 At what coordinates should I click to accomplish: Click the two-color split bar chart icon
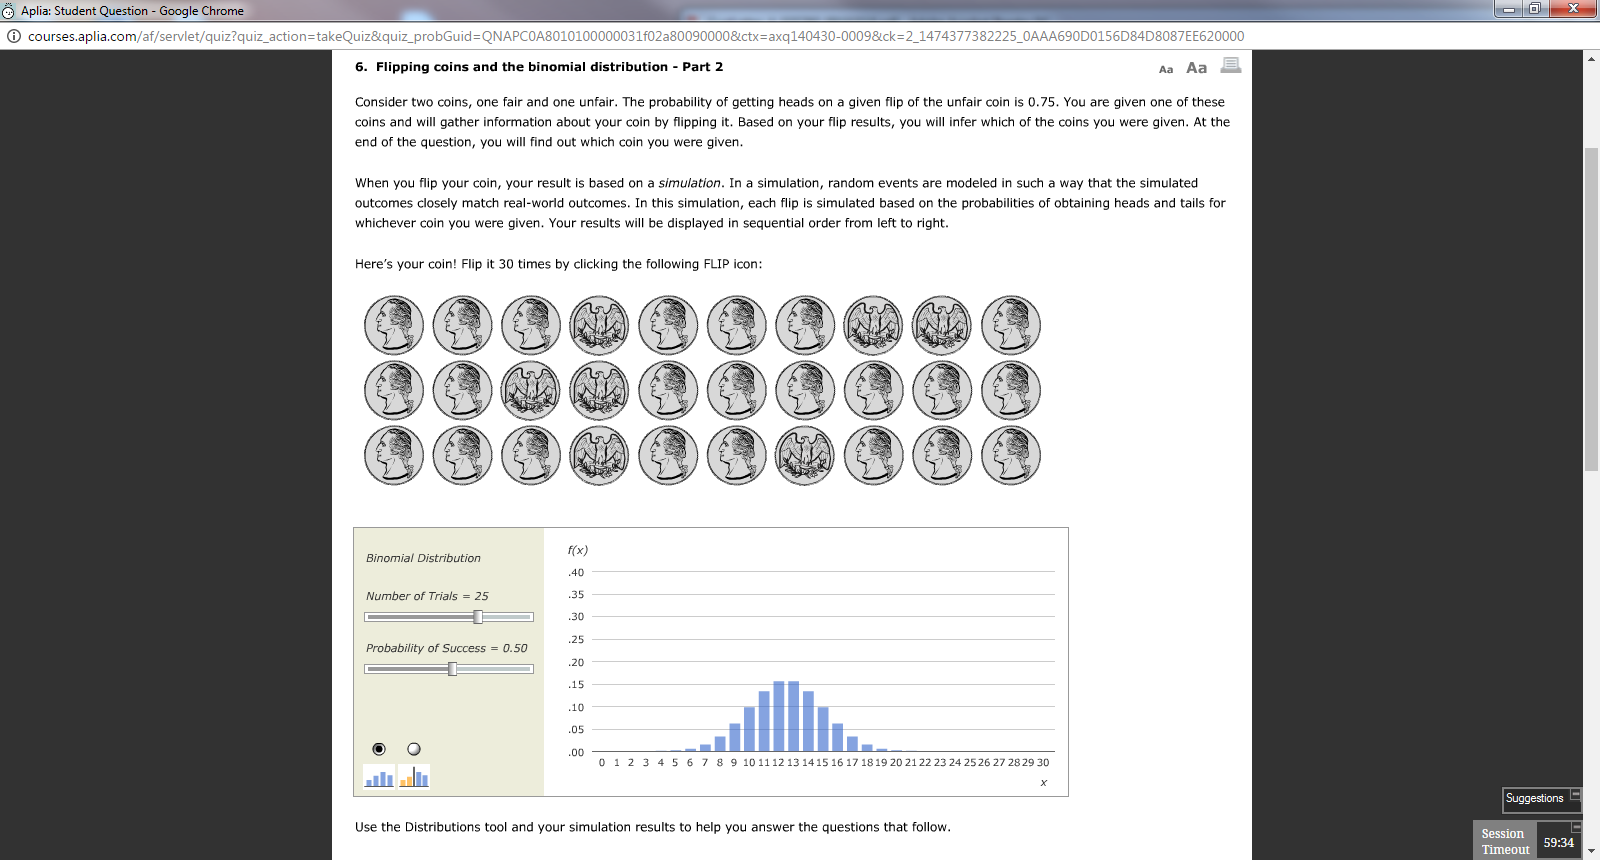coord(414,777)
